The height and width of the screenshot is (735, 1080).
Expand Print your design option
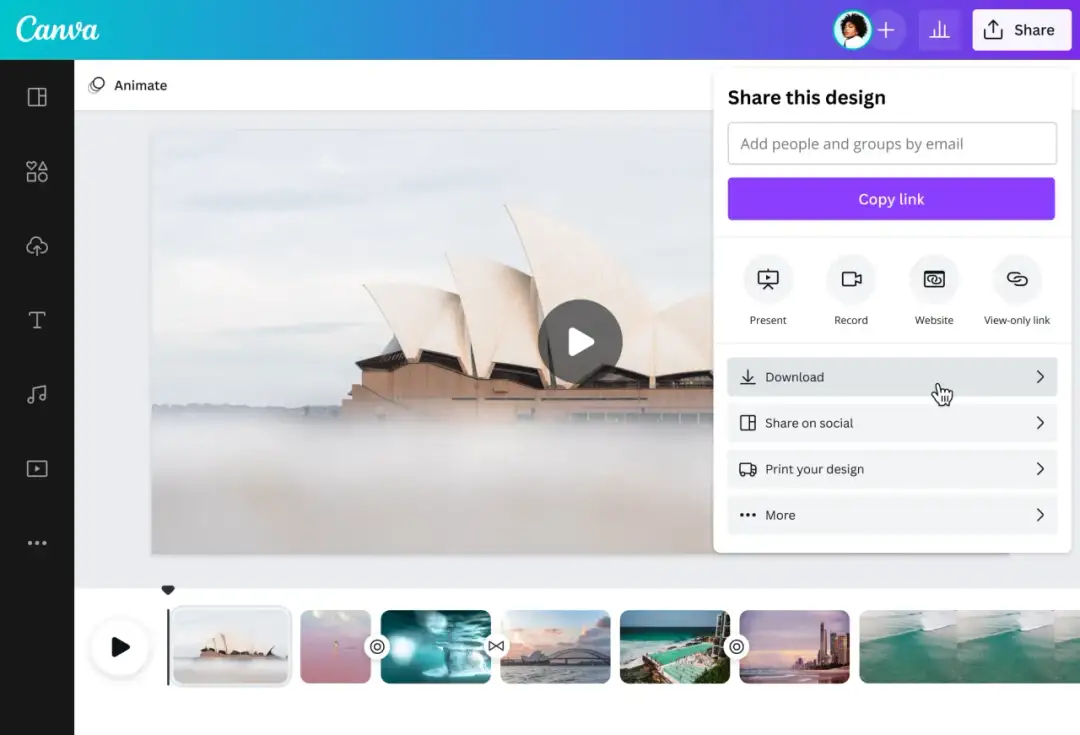pyautogui.click(x=891, y=469)
